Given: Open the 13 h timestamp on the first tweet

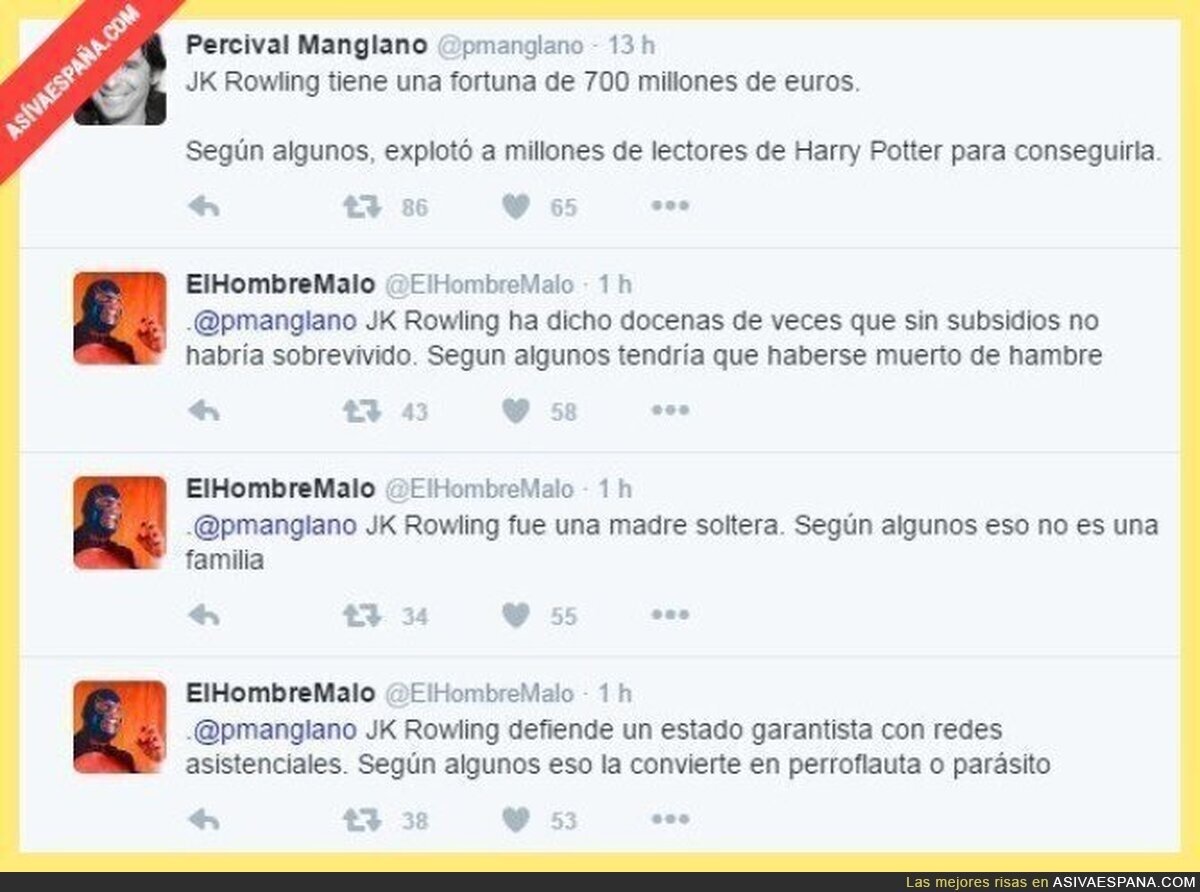Looking at the screenshot, I should point(631,46).
